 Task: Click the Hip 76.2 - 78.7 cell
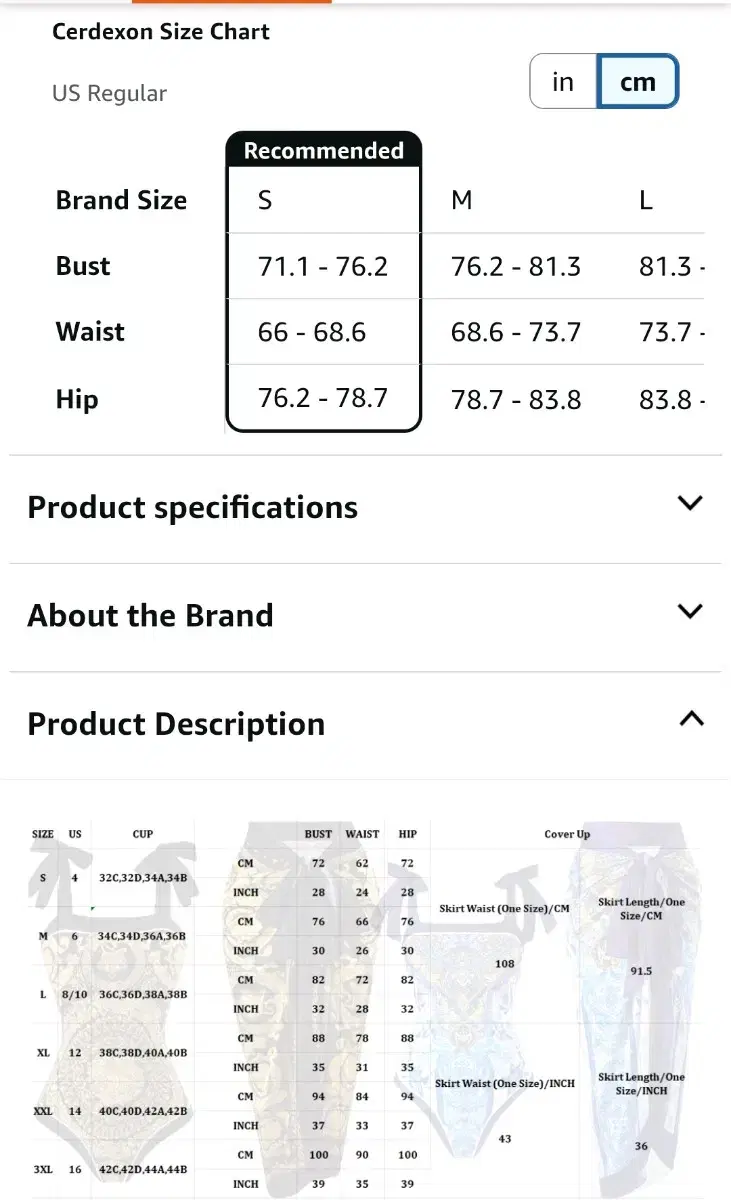click(x=323, y=399)
